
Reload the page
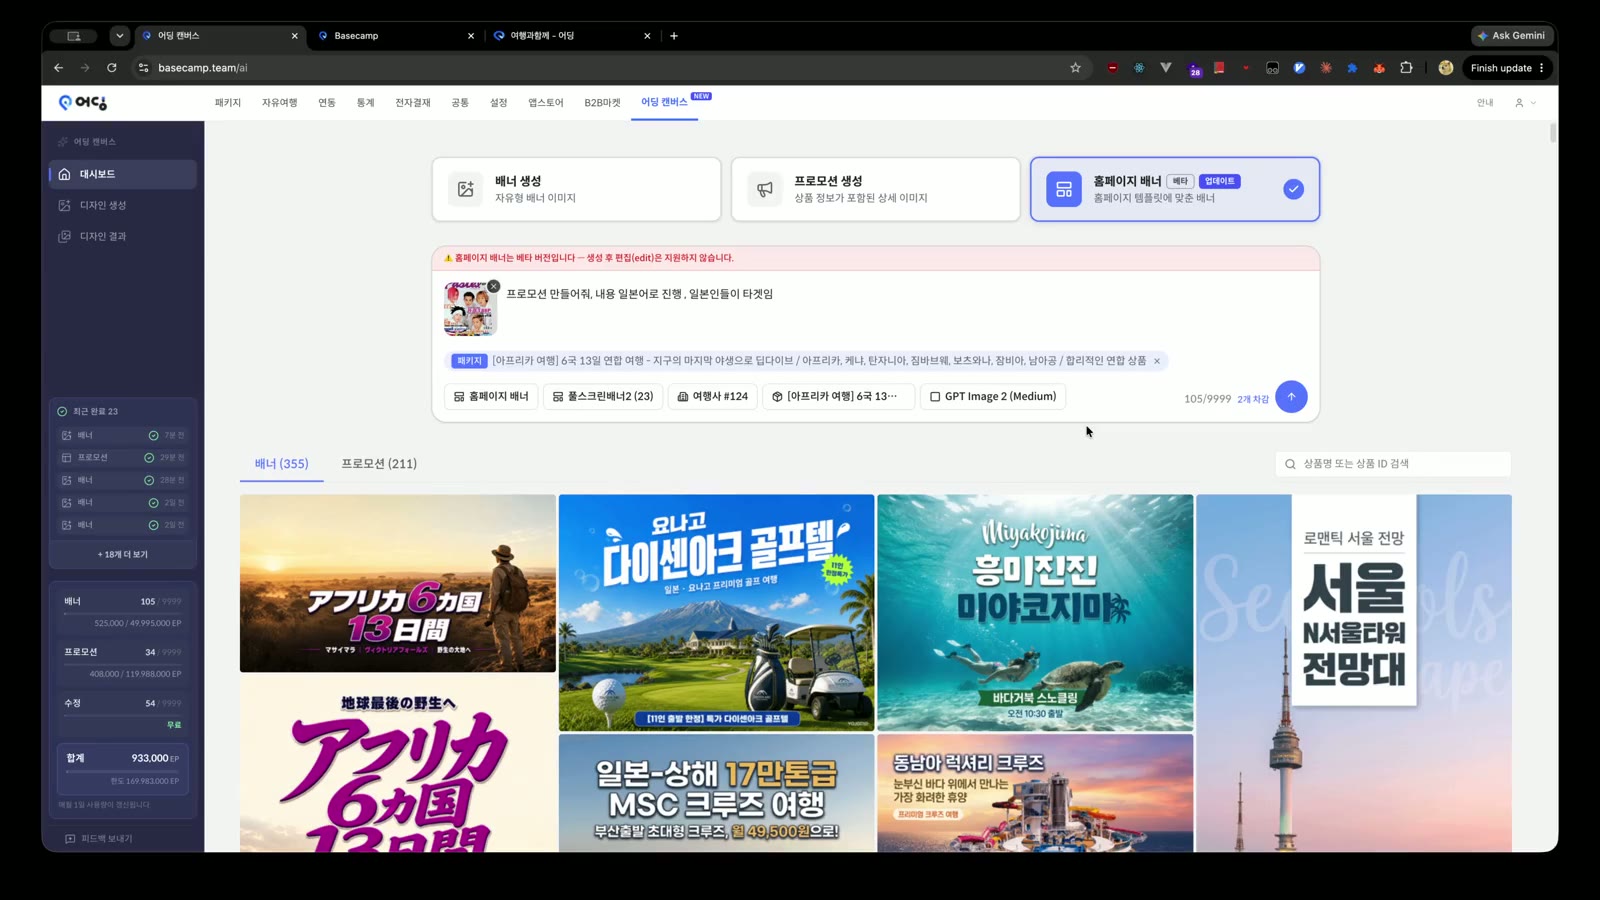pyautogui.click(x=112, y=68)
